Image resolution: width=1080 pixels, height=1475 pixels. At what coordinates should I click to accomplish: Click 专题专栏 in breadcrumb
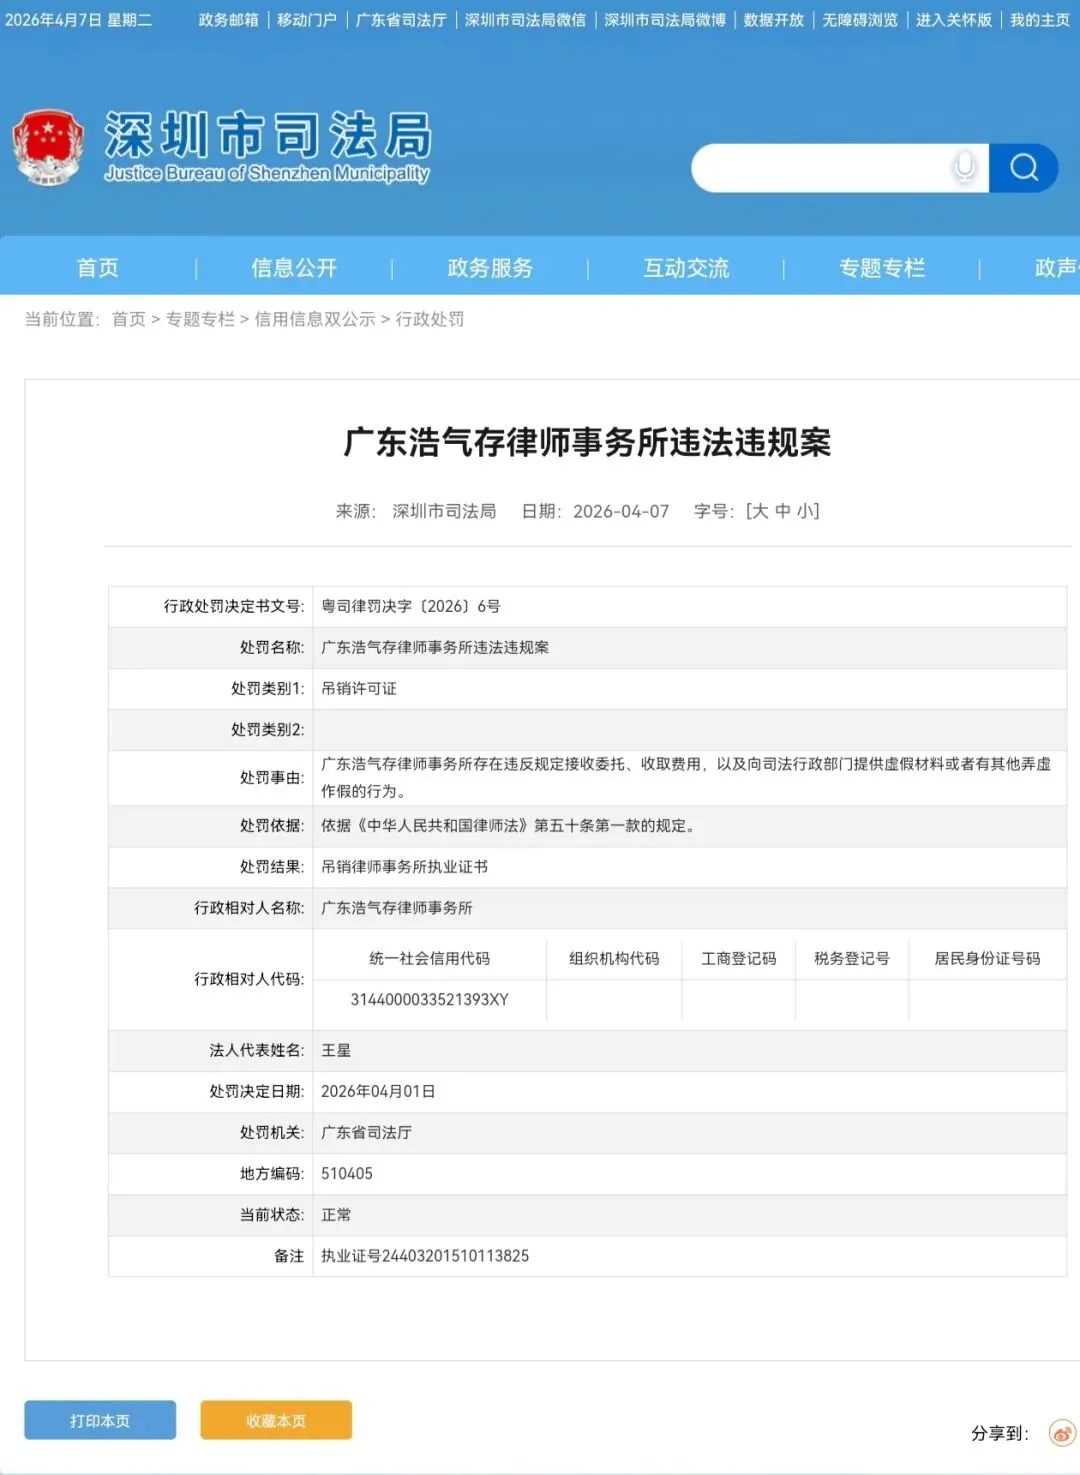(200, 319)
